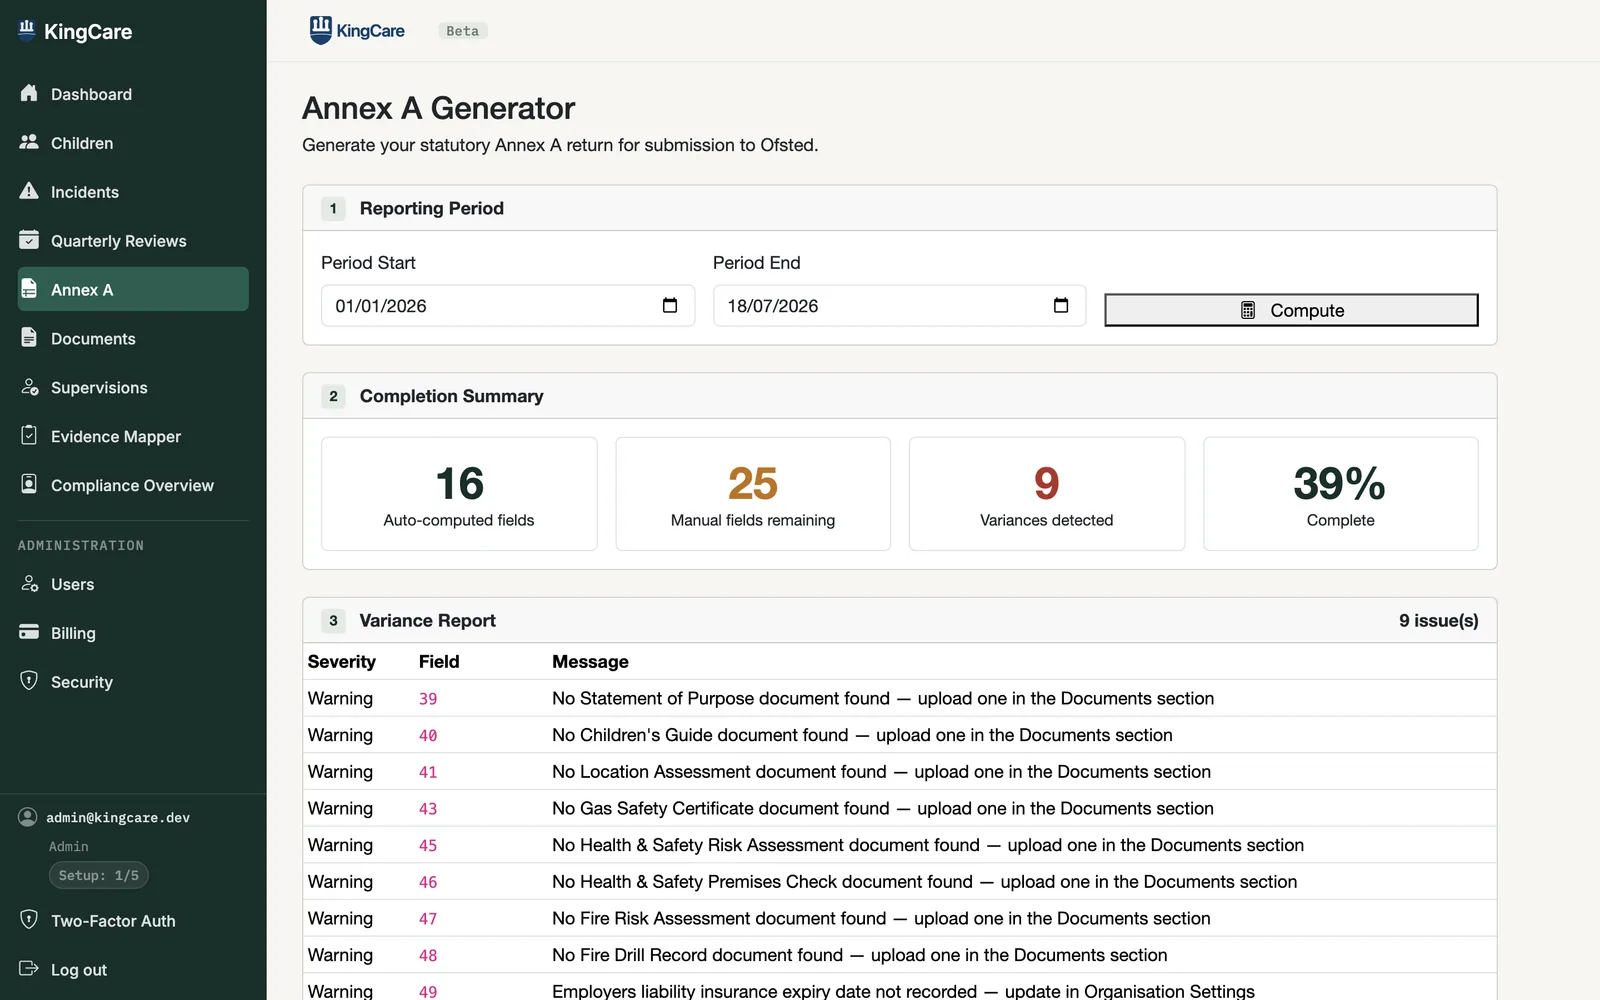The image size is (1600, 1000).
Task: Open the Evidence Mapper page
Action: click(133, 437)
